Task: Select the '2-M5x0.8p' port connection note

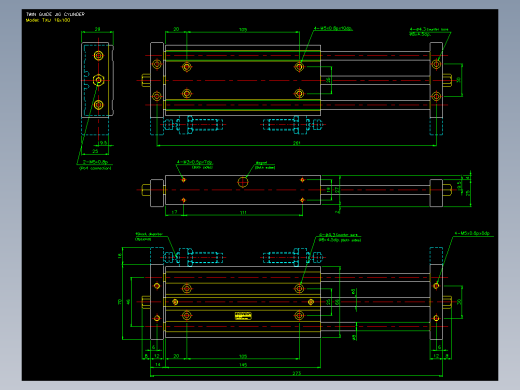Action: click(95, 162)
